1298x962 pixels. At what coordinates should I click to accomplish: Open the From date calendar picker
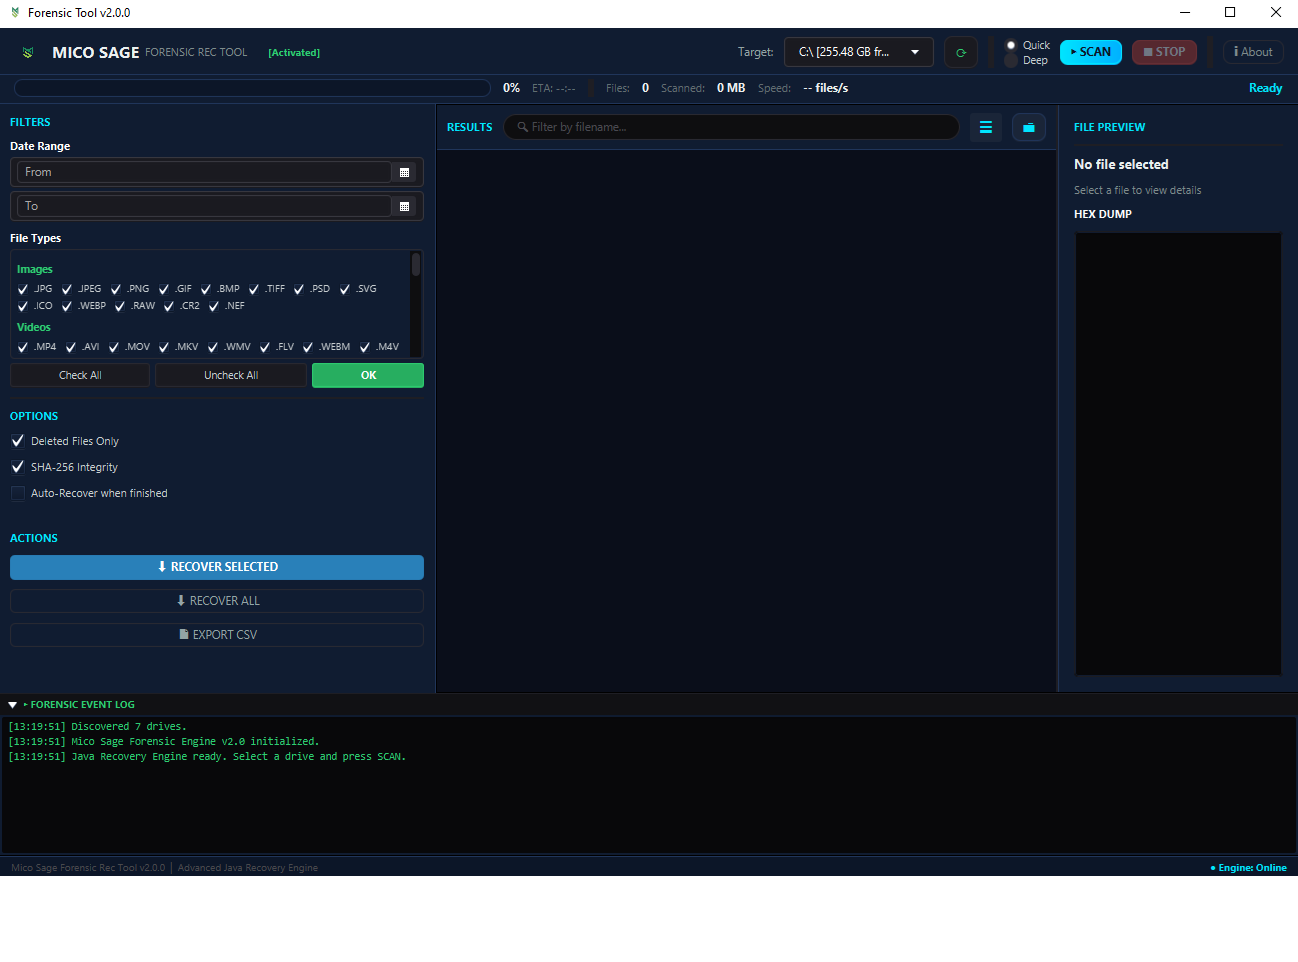[405, 172]
